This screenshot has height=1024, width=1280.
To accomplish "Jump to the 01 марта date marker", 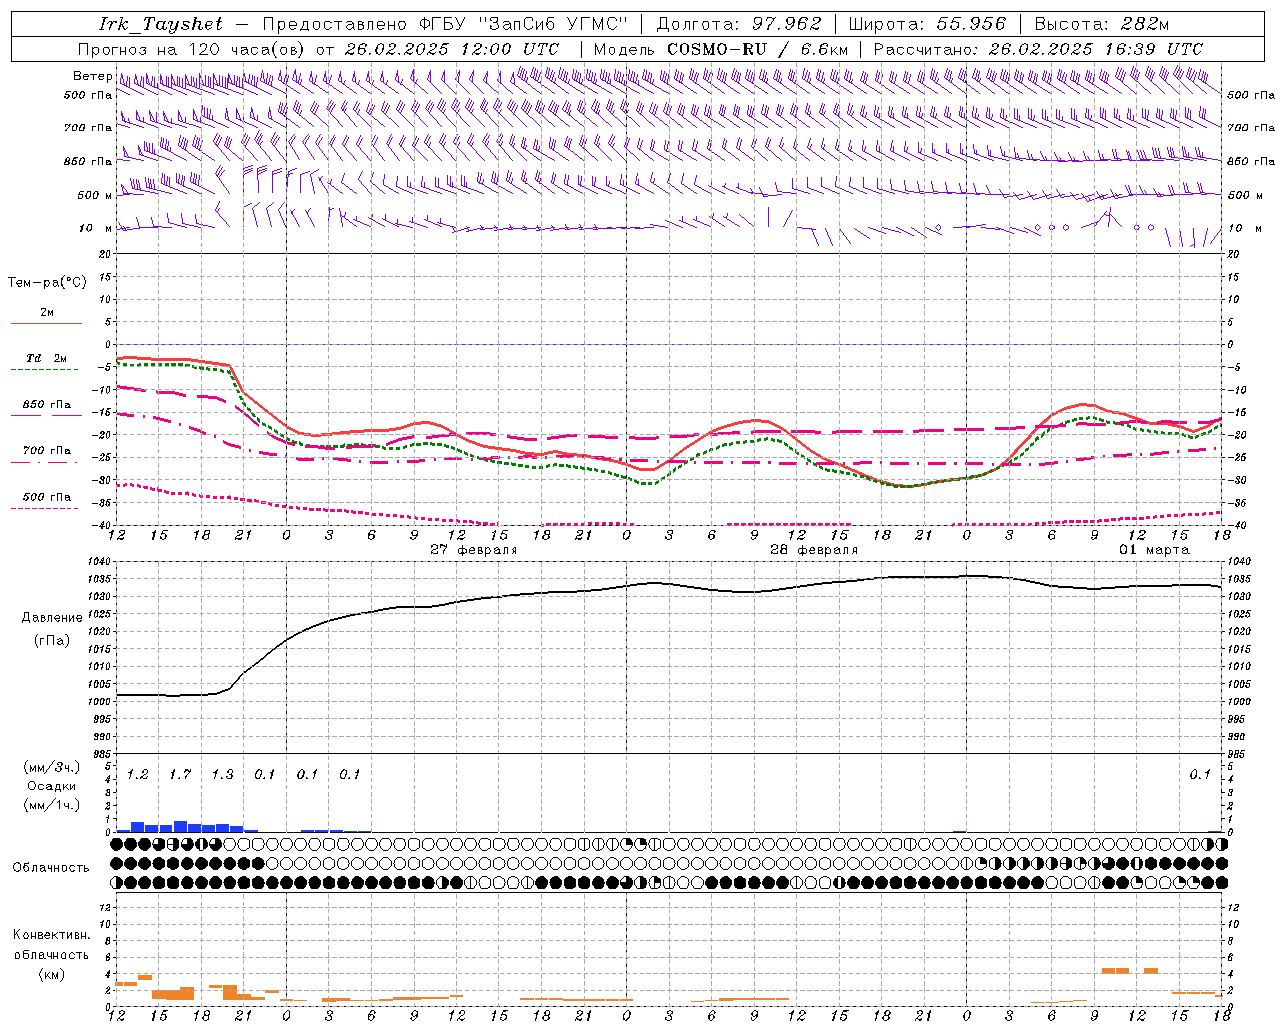I will (x=1154, y=550).
